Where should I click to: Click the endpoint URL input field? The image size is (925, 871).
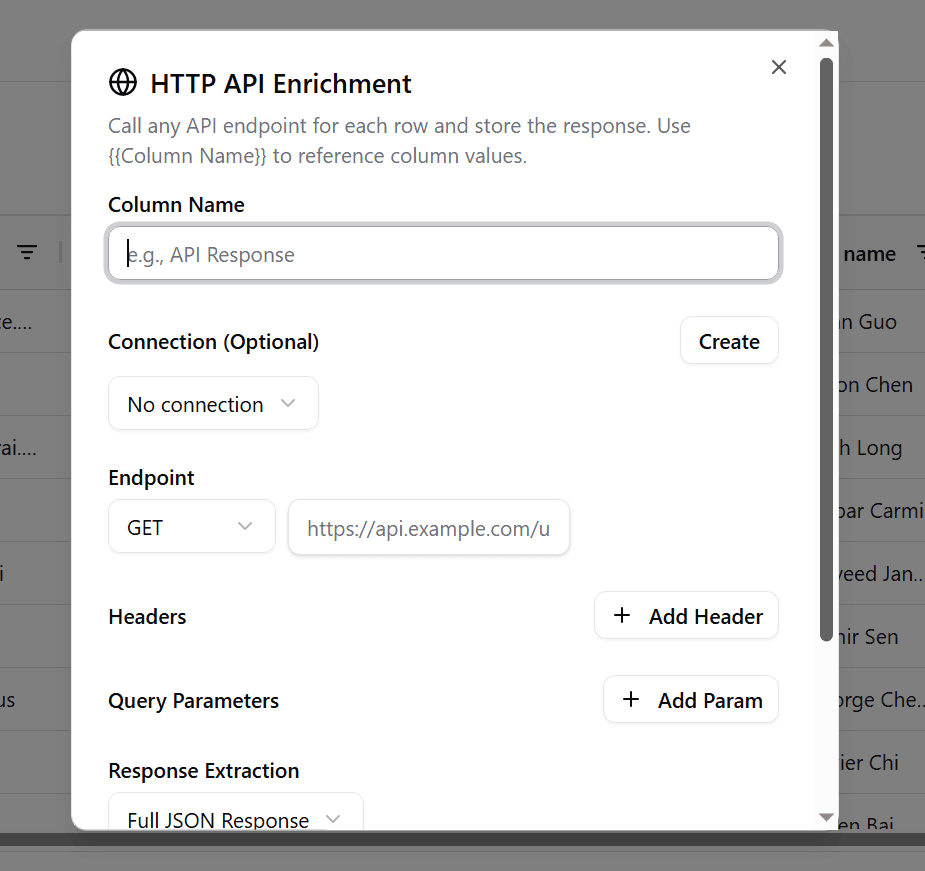click(428, 528)
